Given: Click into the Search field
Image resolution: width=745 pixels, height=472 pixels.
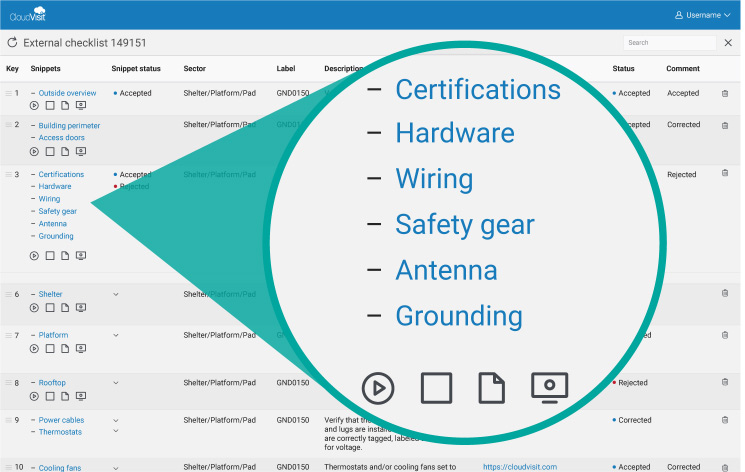Looking at the screenshot, I should tap(669, 42).
